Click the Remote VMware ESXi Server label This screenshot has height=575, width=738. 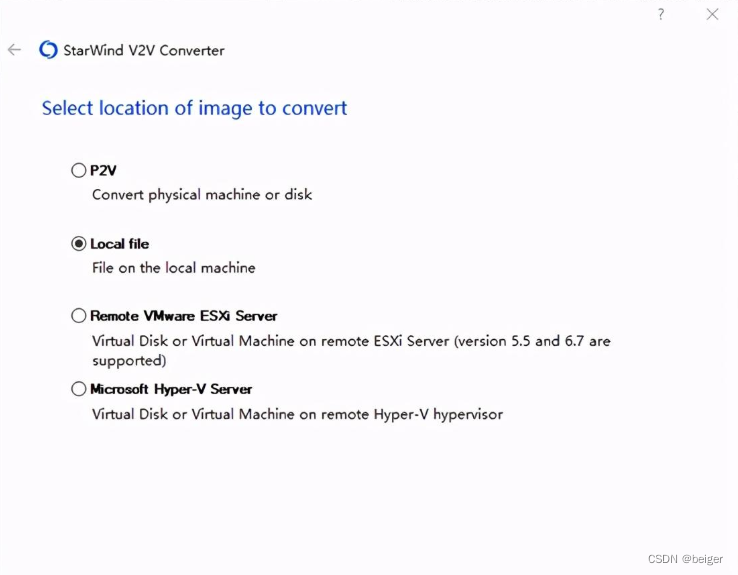[x=184, y=315]
